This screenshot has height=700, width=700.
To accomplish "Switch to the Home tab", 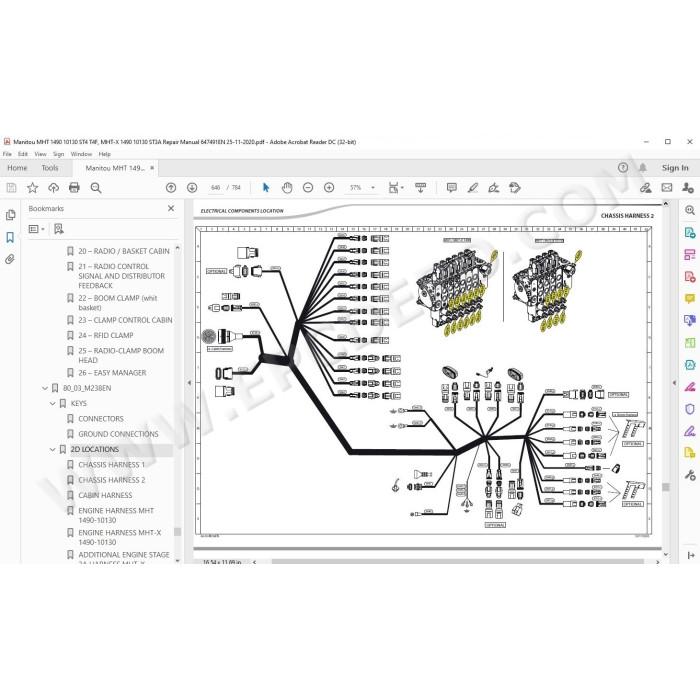I will coord(17,168).
